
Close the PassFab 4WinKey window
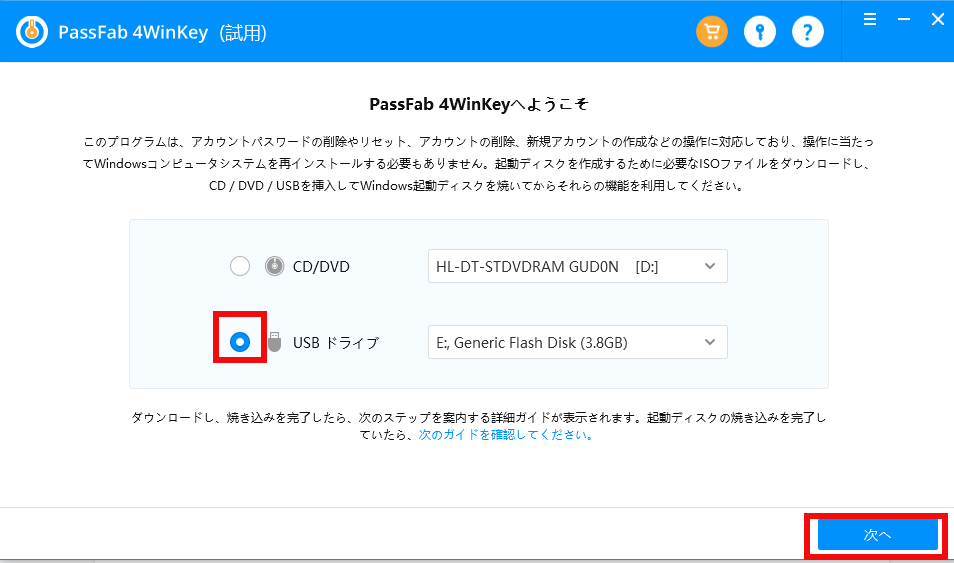937,19
